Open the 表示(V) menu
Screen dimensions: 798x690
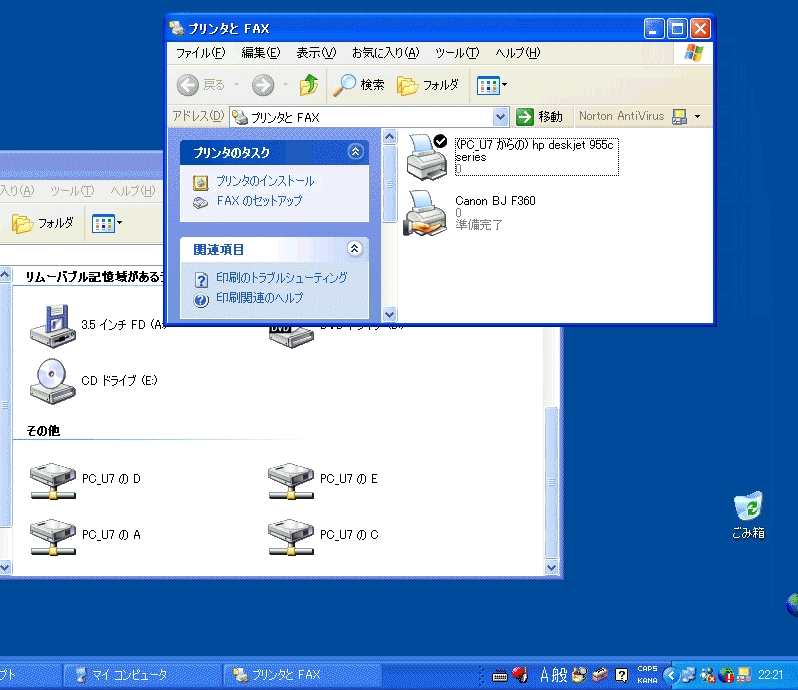pos(317,53)
